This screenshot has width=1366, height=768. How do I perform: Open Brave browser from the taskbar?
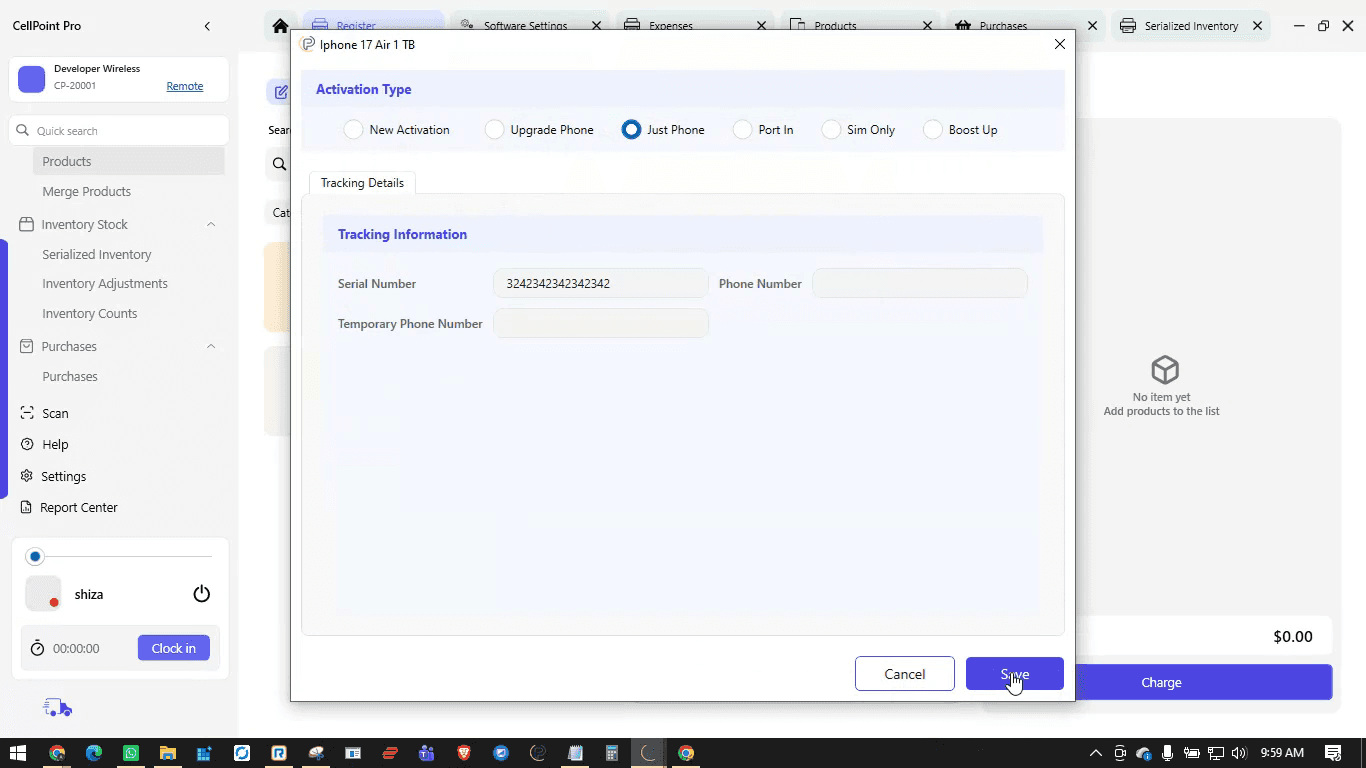[464, 753]
